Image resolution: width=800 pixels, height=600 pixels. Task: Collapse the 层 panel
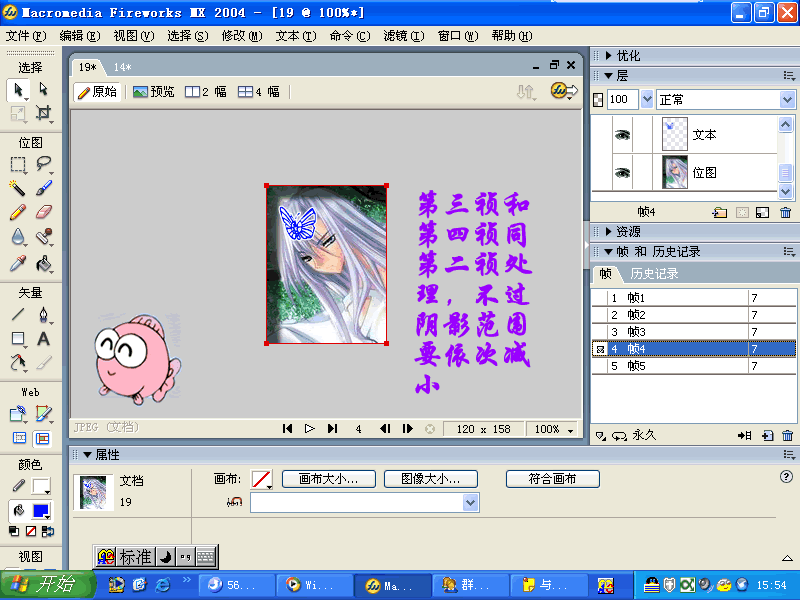coord(608,76)
